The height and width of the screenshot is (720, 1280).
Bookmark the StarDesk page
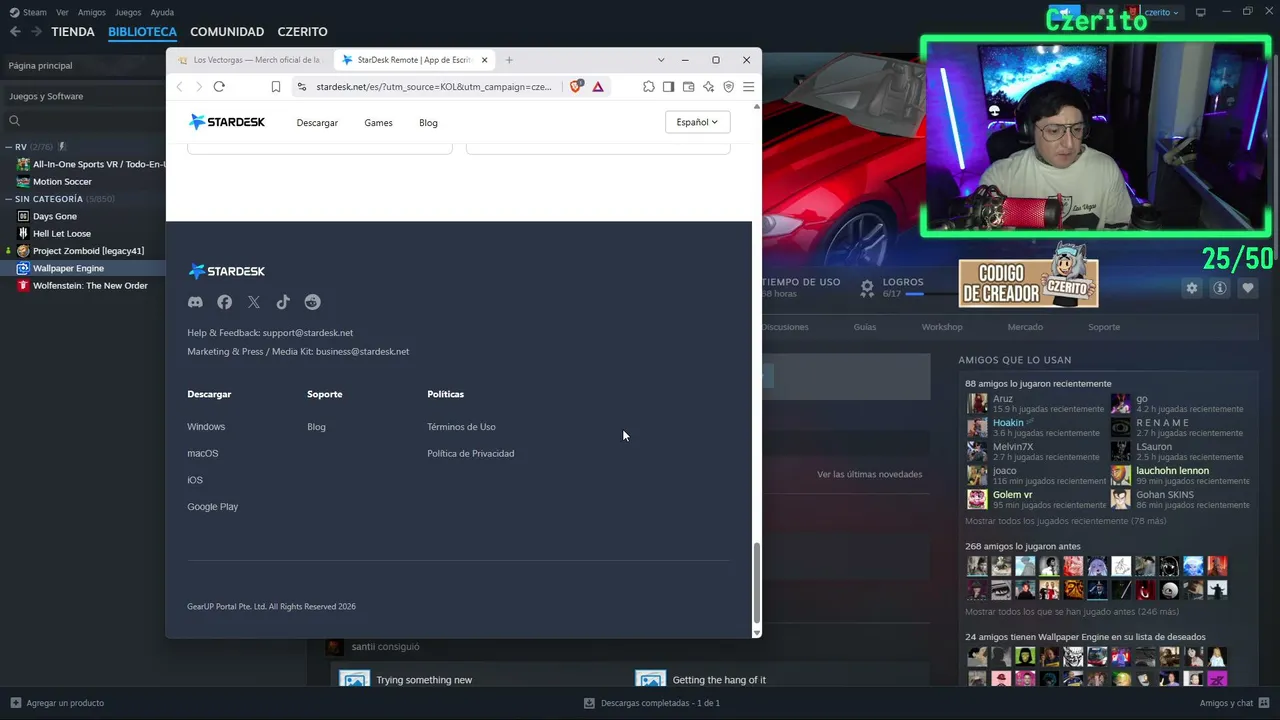coord(276,87)
